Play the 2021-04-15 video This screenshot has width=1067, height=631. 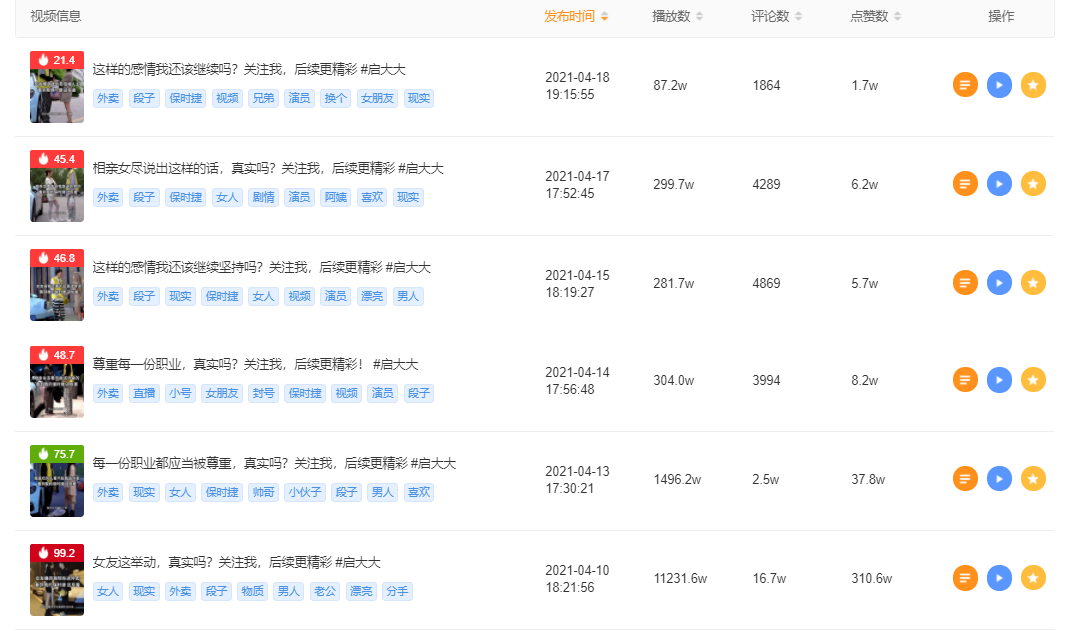coord(999,282)
